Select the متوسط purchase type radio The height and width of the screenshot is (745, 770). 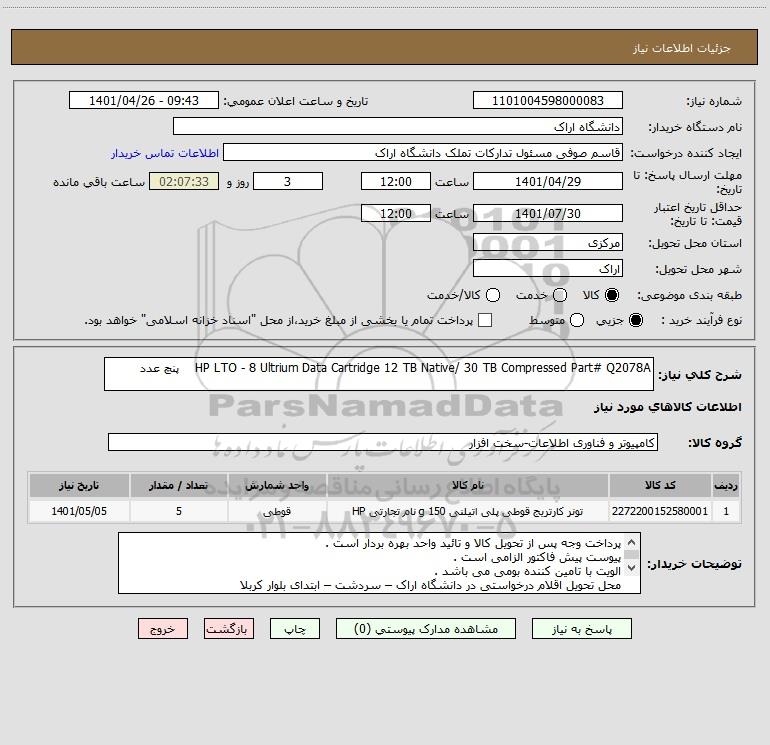(577, 321)
